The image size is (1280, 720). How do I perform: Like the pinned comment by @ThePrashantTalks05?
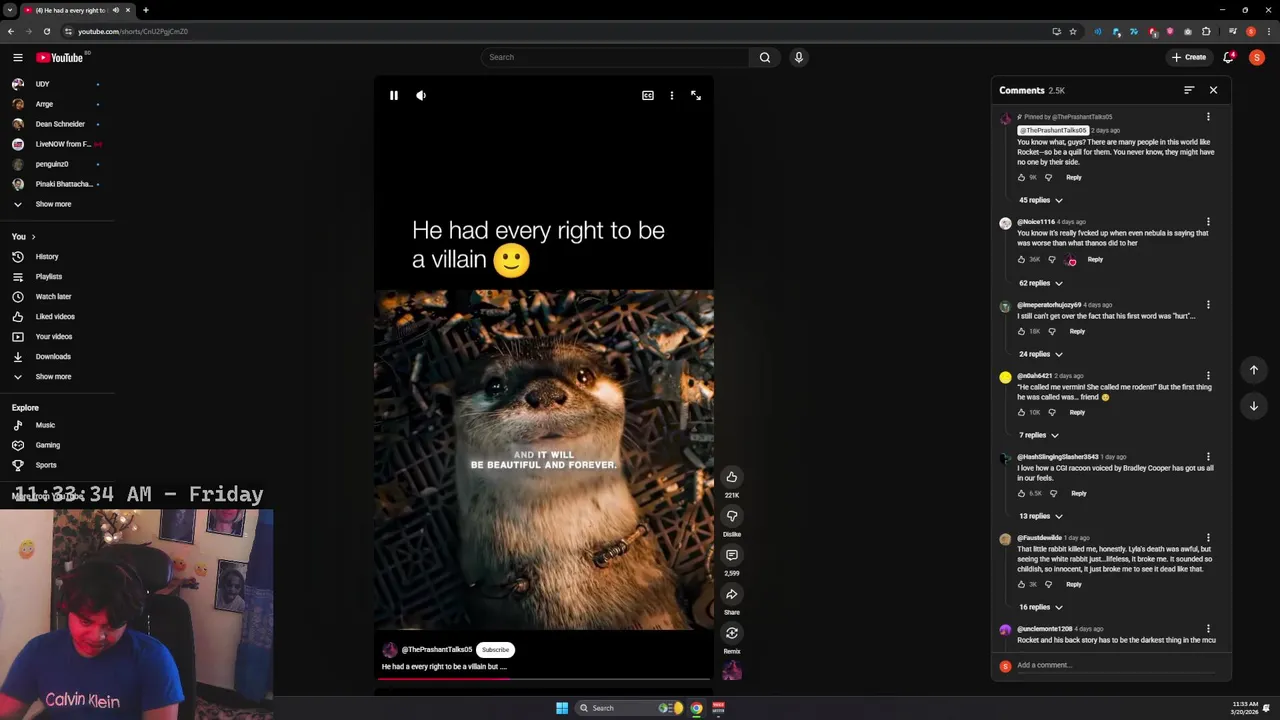1021,178
